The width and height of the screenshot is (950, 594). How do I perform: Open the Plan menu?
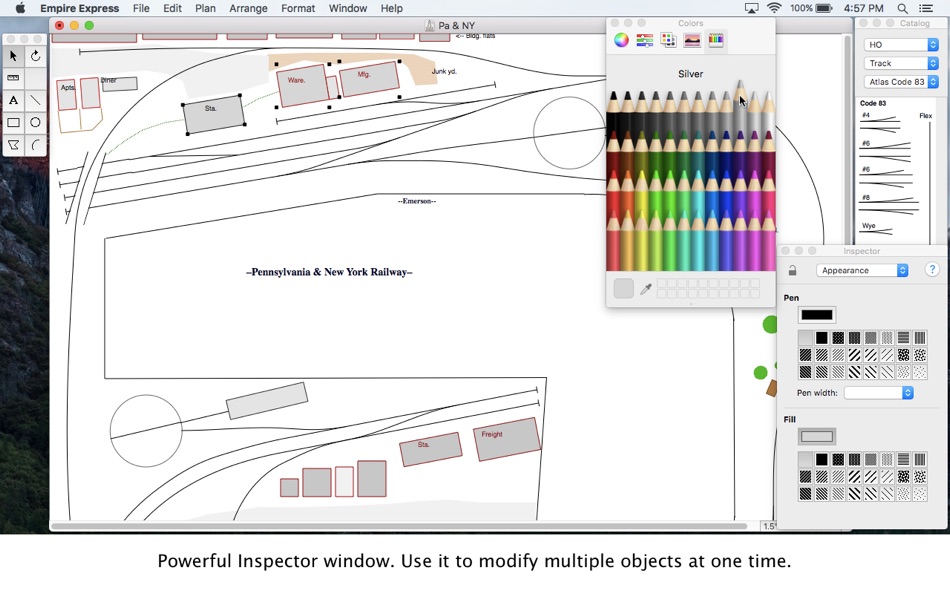point(205,8)
